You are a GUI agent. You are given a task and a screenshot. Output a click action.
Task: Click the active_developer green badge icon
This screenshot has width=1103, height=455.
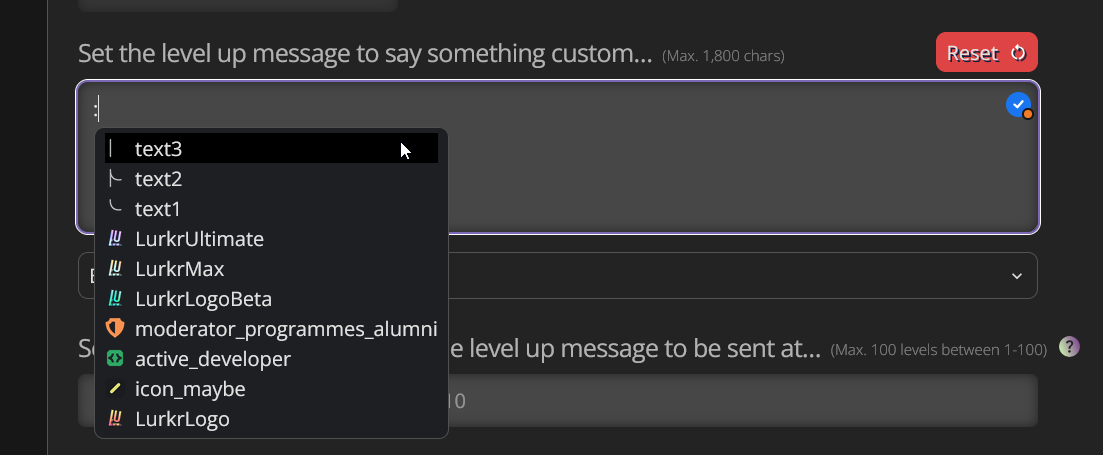pos(115,359)
